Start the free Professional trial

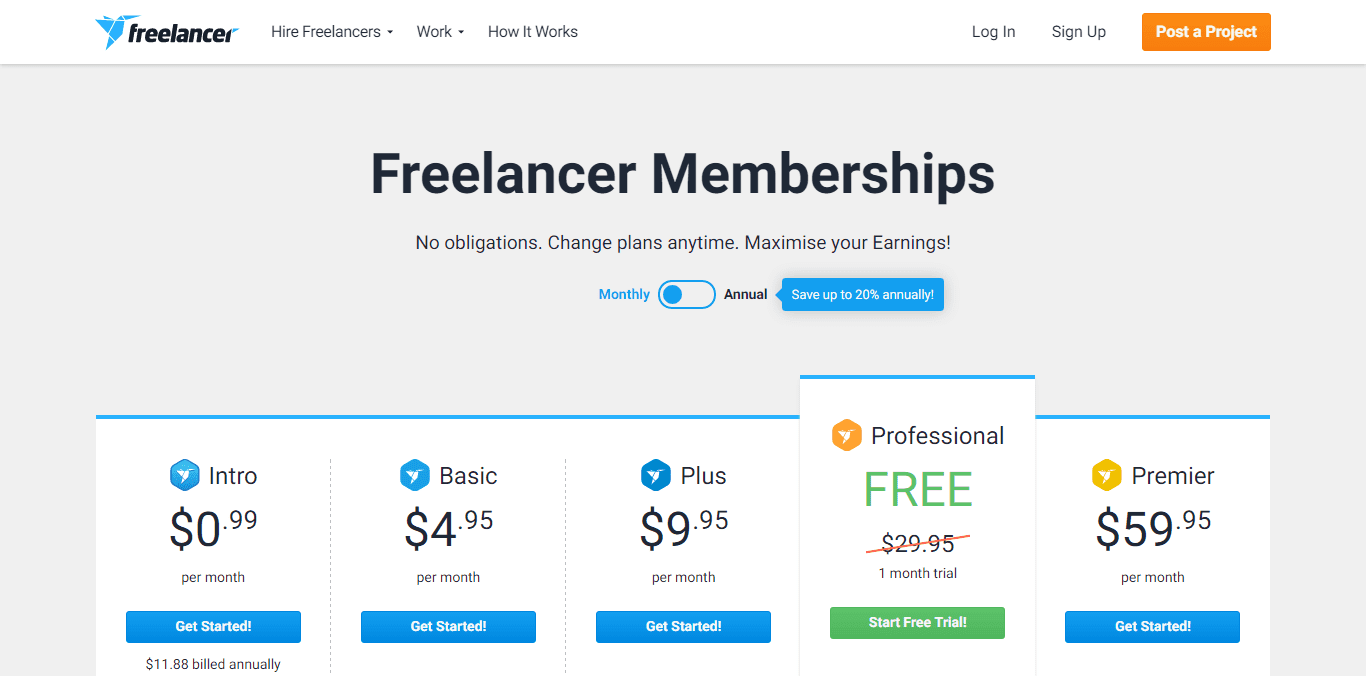pyautogui.click(x=917, y=622)
